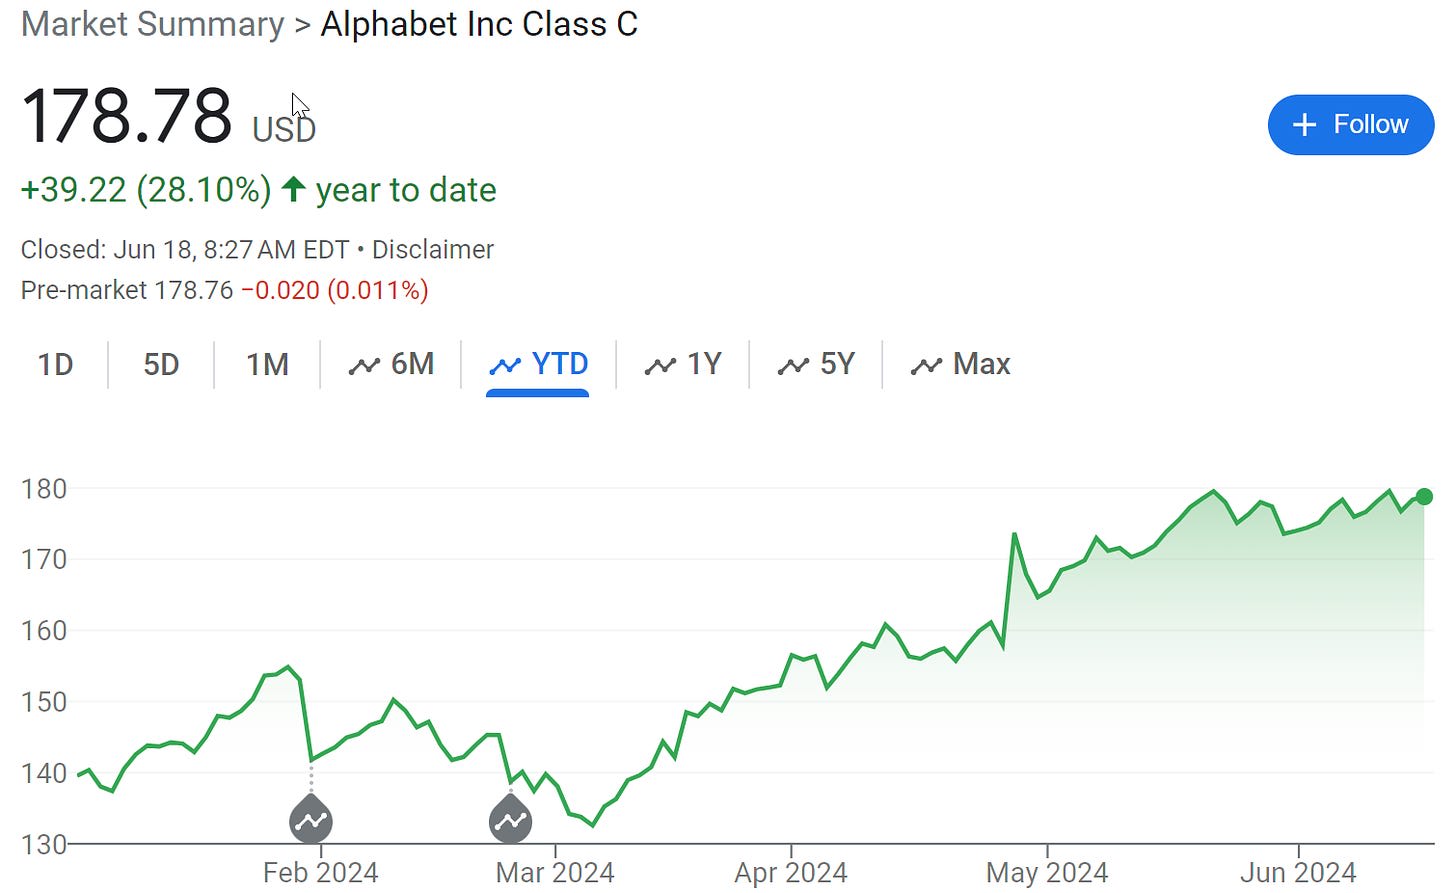Switch to the 1M range tab
The image size is (1456, 893).
[267, 364]
